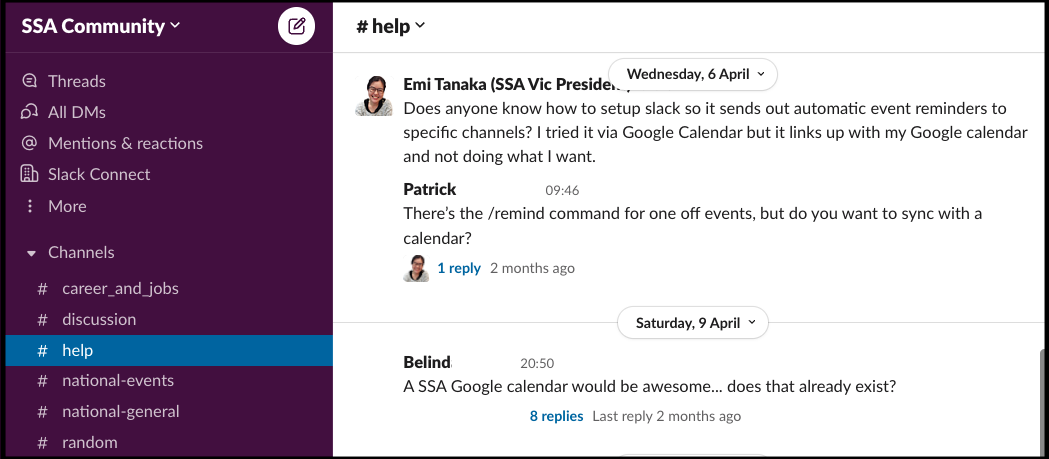Click the message pane vertical scrollbar

point(1044,401)
